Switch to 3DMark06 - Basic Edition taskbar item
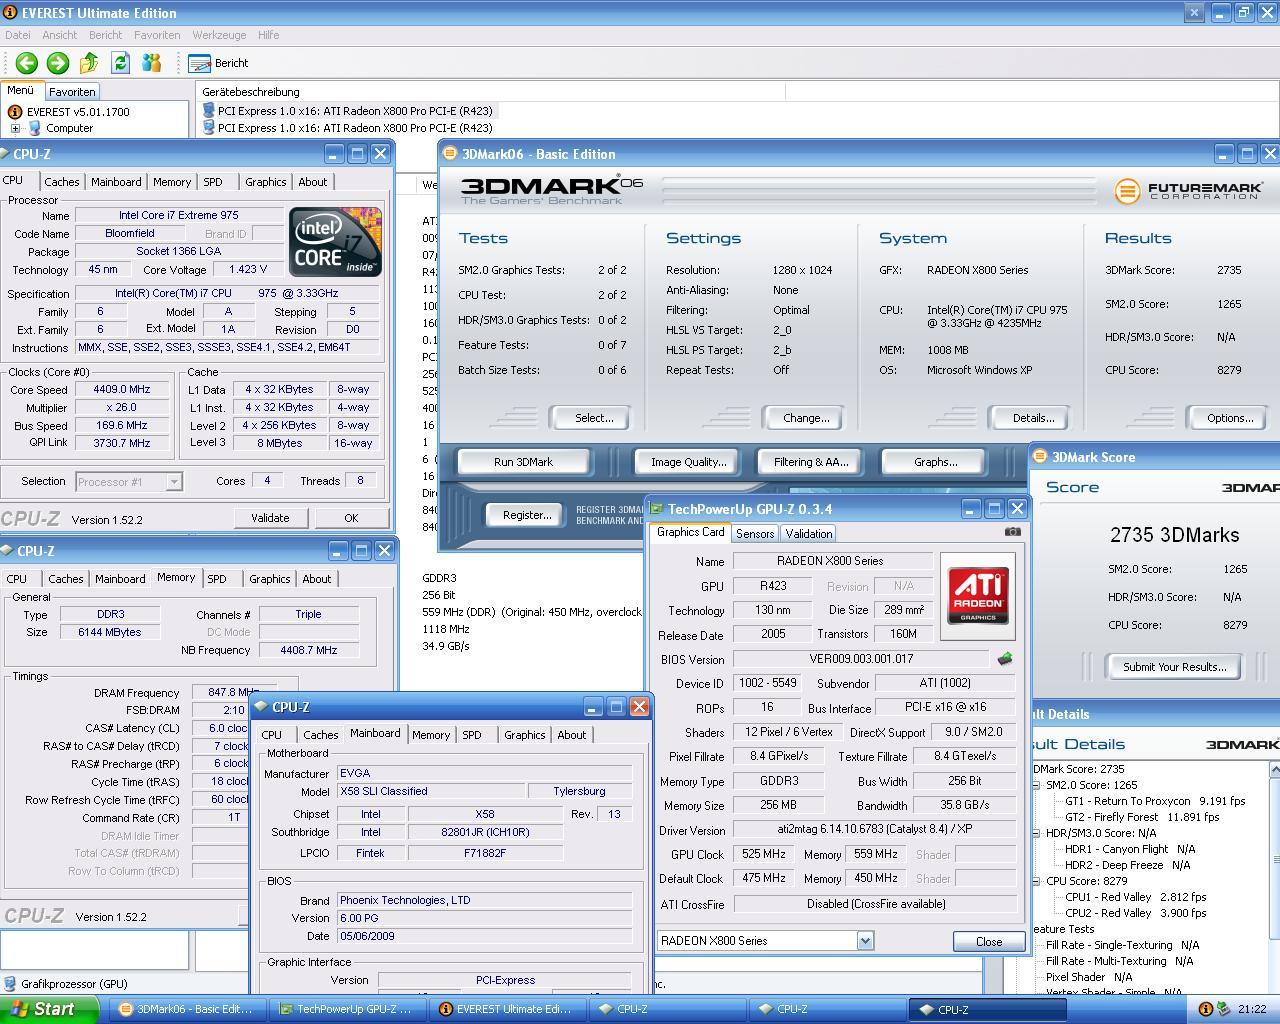This screenshot has width=1280, height=1024. coord(185,1009)
